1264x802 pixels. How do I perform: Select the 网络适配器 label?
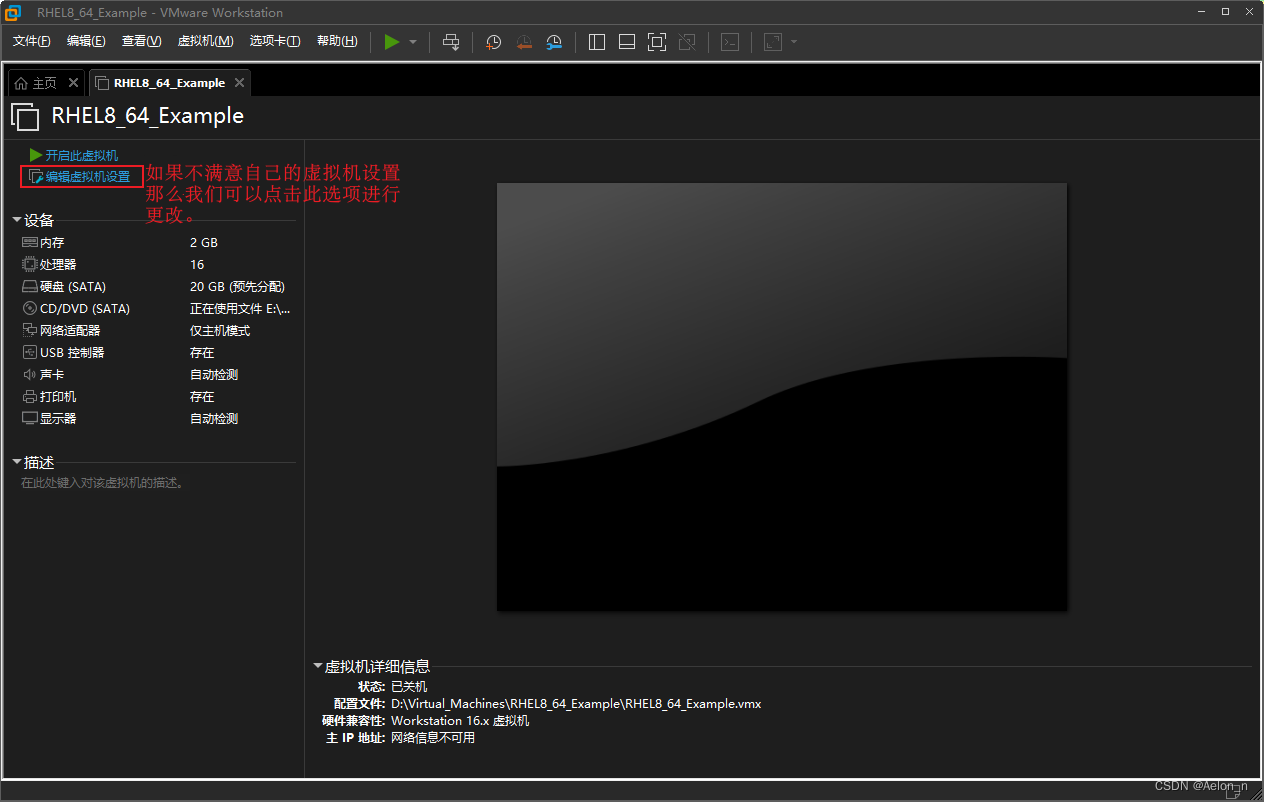point(70,330)
